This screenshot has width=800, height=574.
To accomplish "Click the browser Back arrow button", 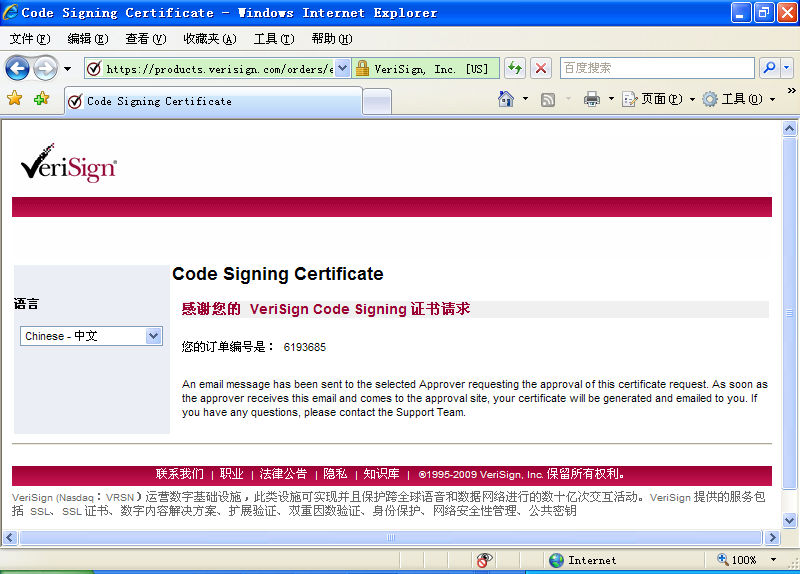I will click(x=17, y=68).
